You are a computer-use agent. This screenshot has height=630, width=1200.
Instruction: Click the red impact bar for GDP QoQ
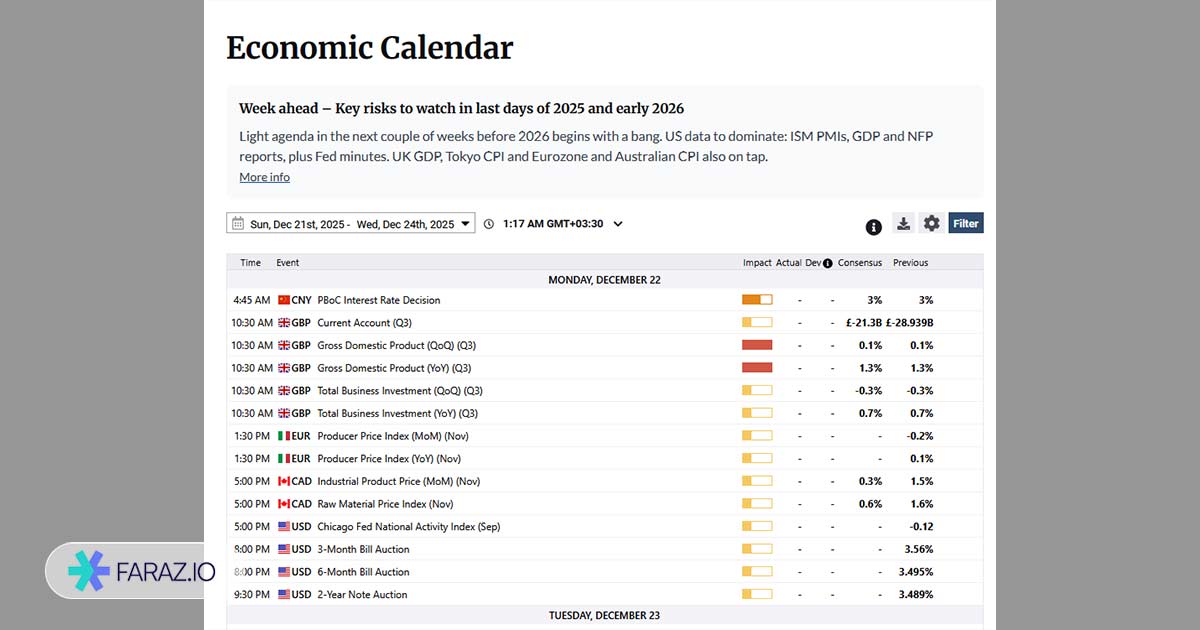coord(757,345)
